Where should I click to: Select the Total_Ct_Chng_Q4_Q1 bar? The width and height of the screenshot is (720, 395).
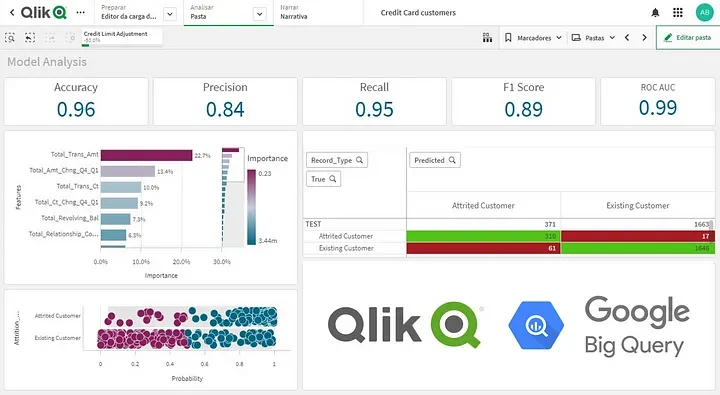tap(119, 203)
